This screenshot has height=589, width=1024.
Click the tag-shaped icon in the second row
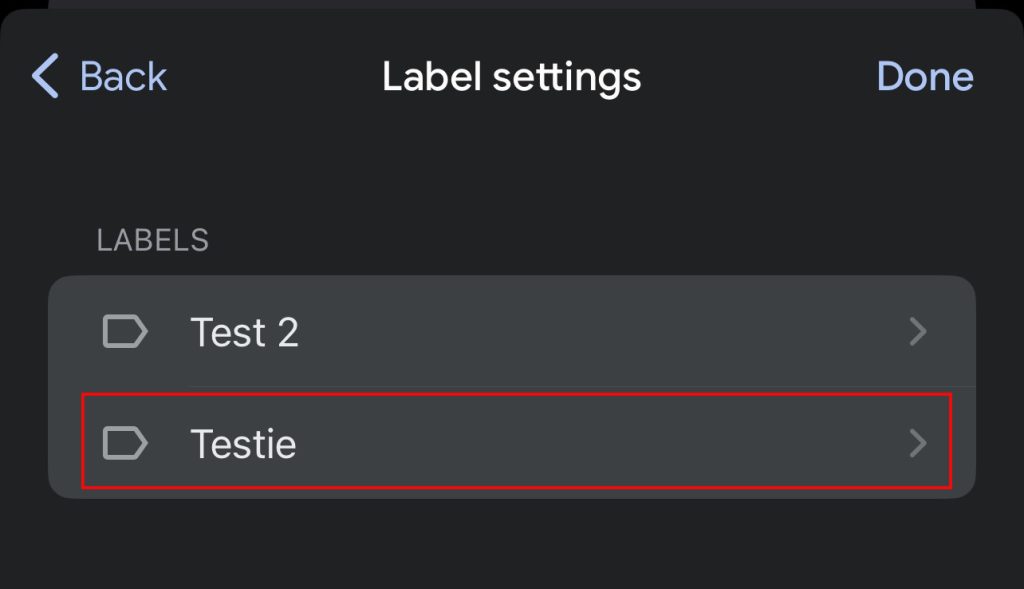124,443
